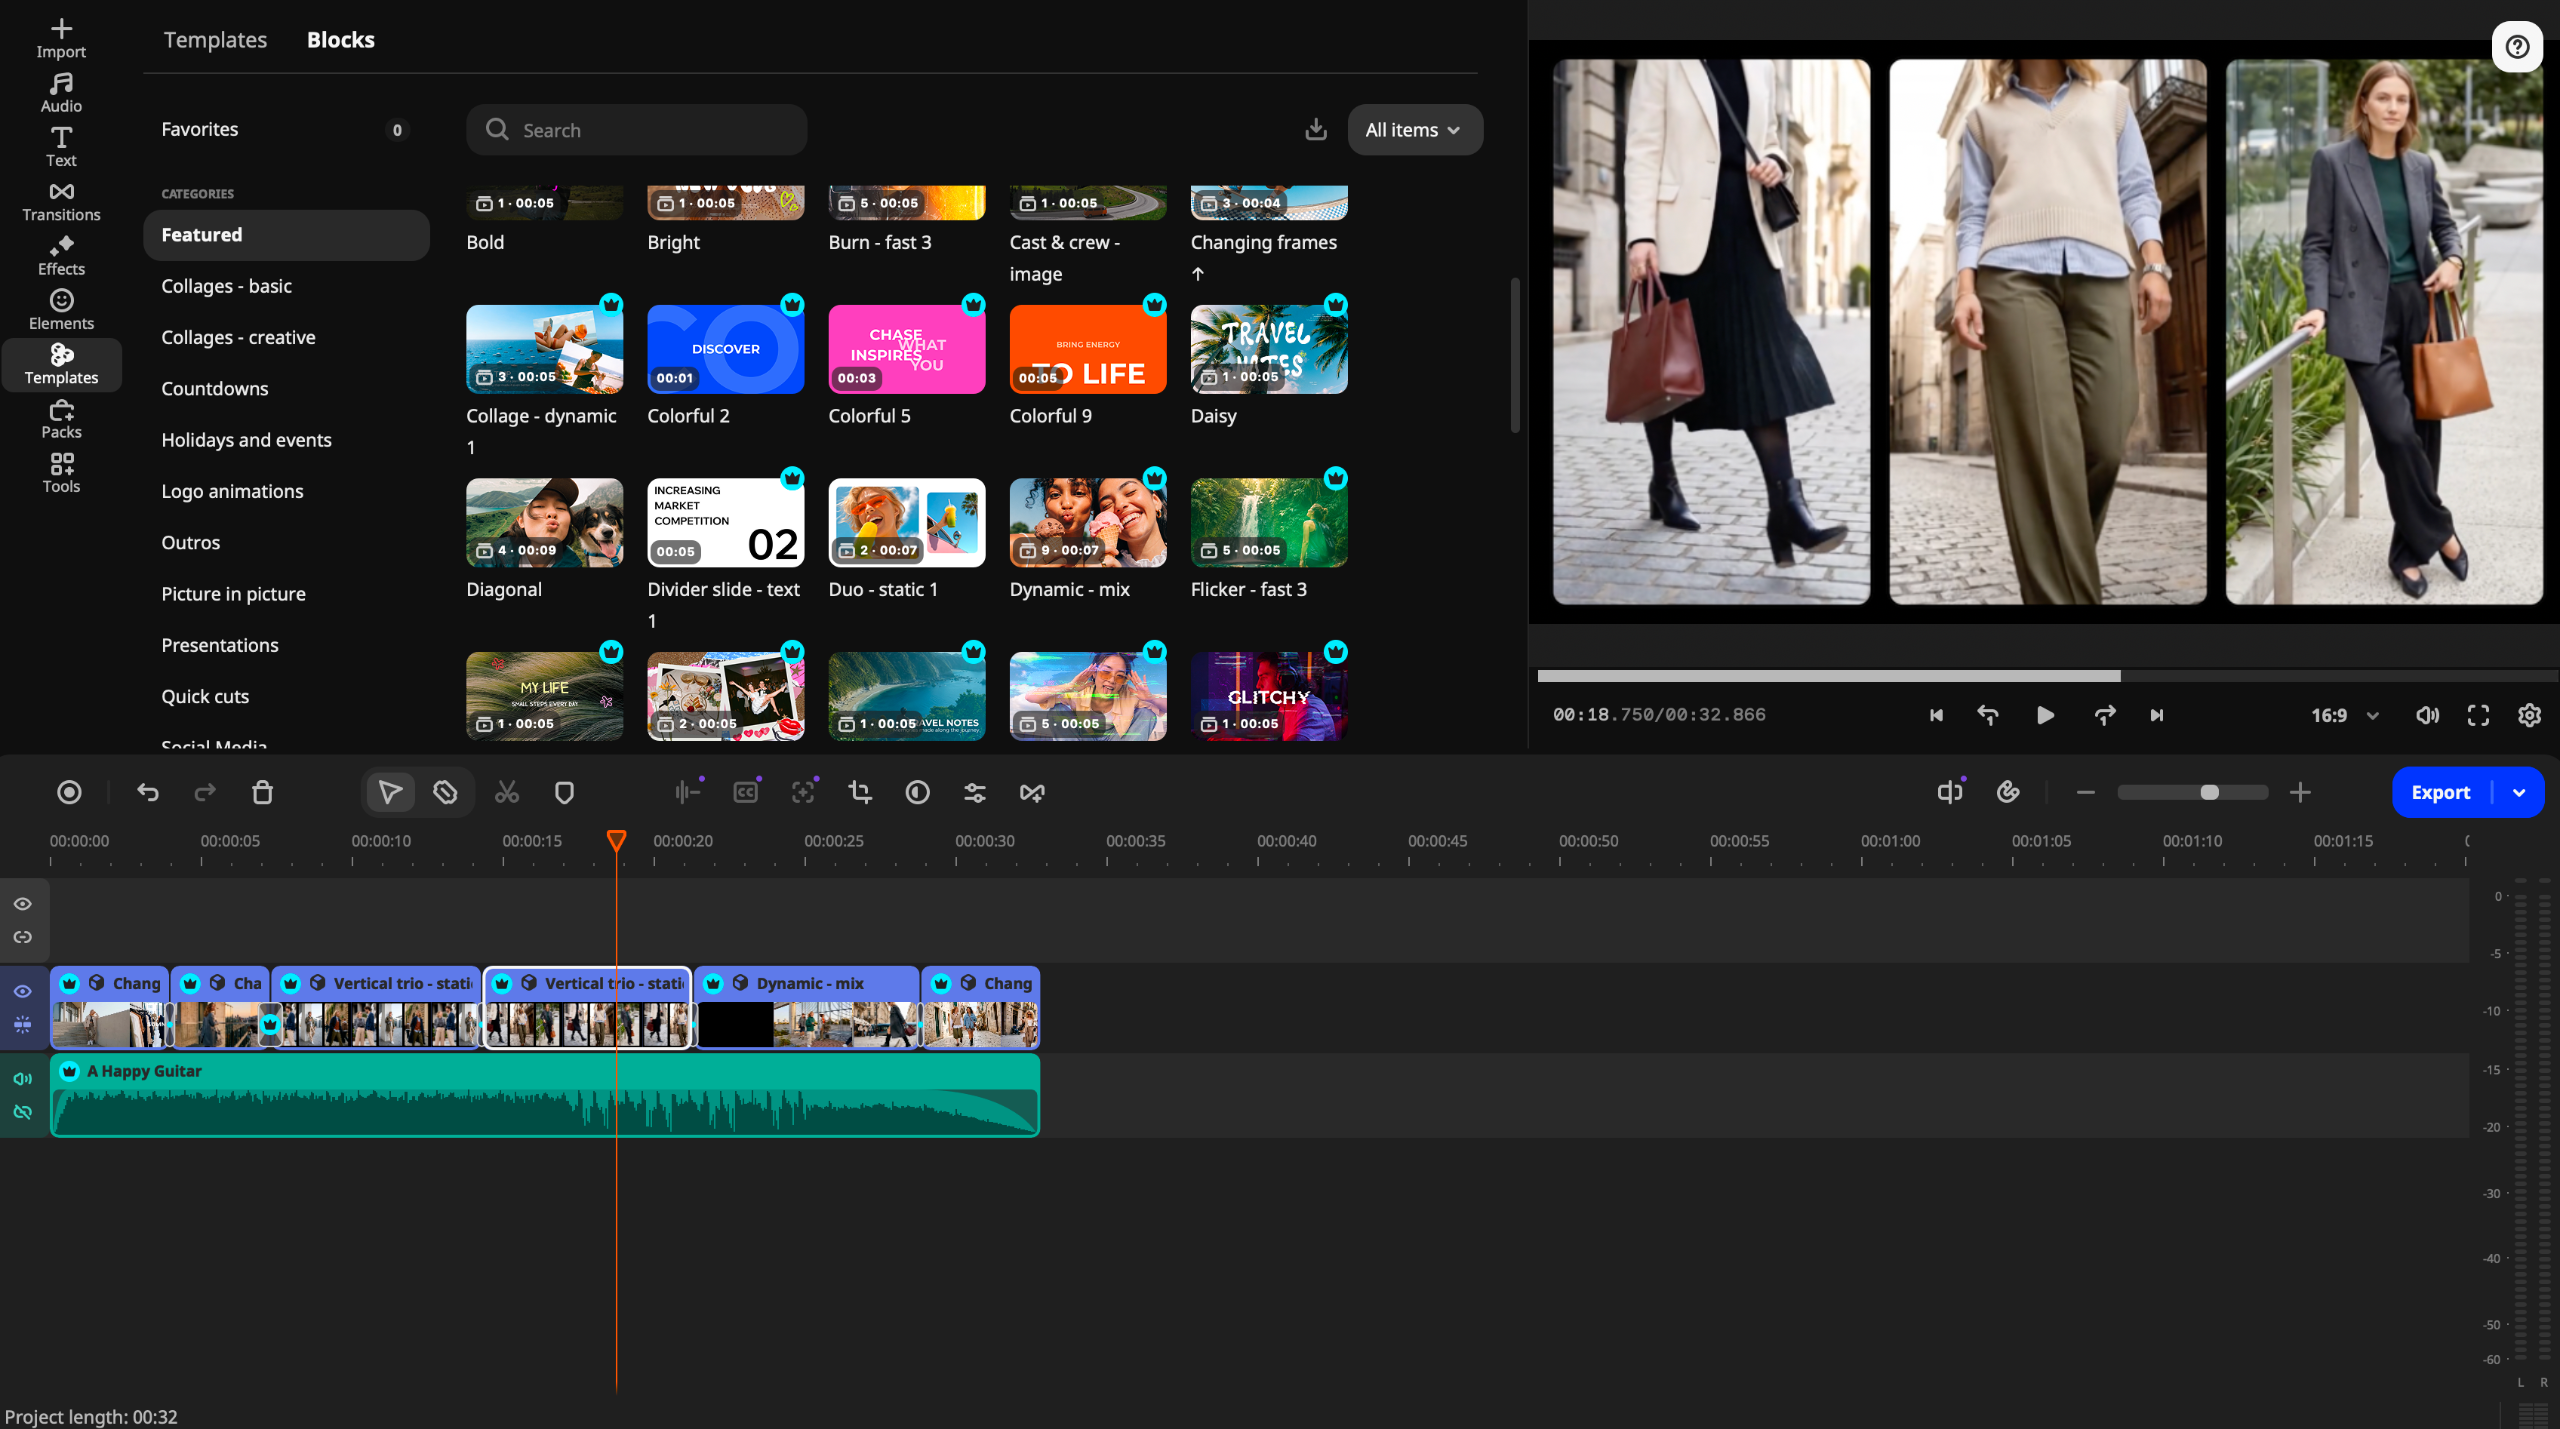Open the Audio library in sidebar
Screen dimensions: 2560x1429
click(61, 92)
